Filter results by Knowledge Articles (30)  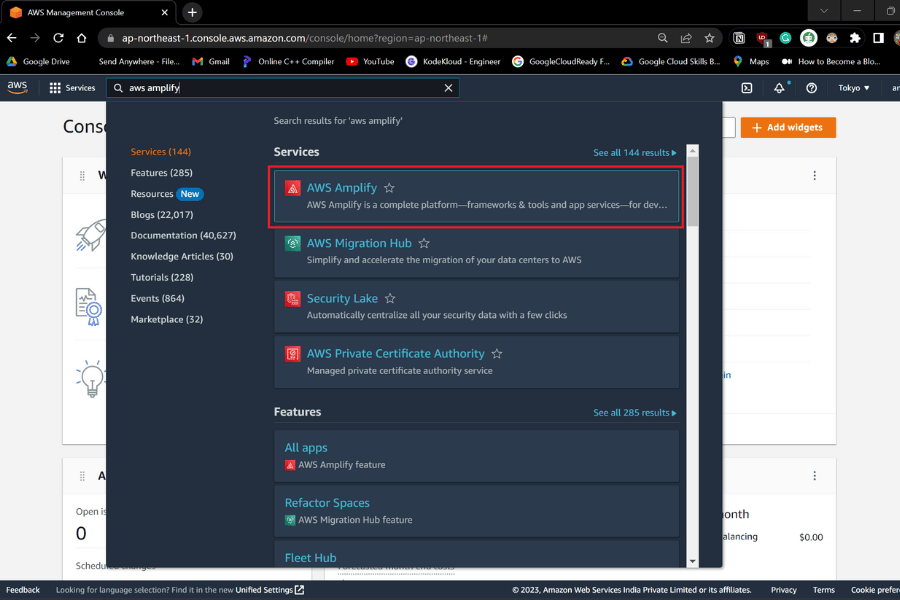(x=182, y=257)
